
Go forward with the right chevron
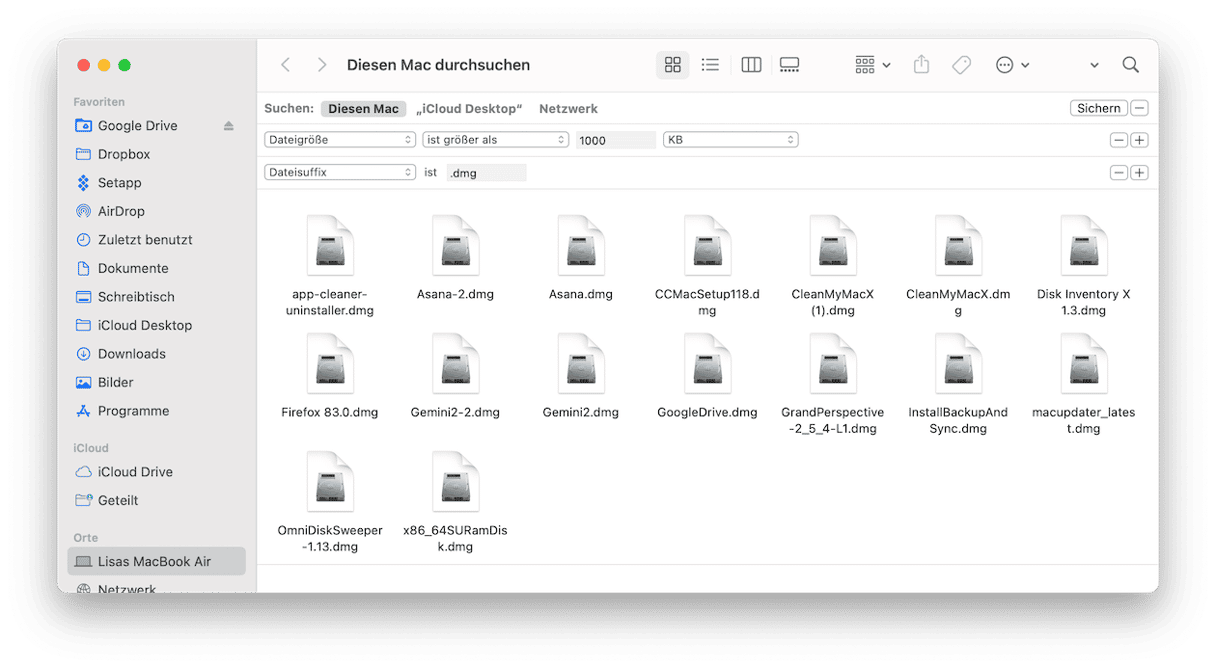321,65
